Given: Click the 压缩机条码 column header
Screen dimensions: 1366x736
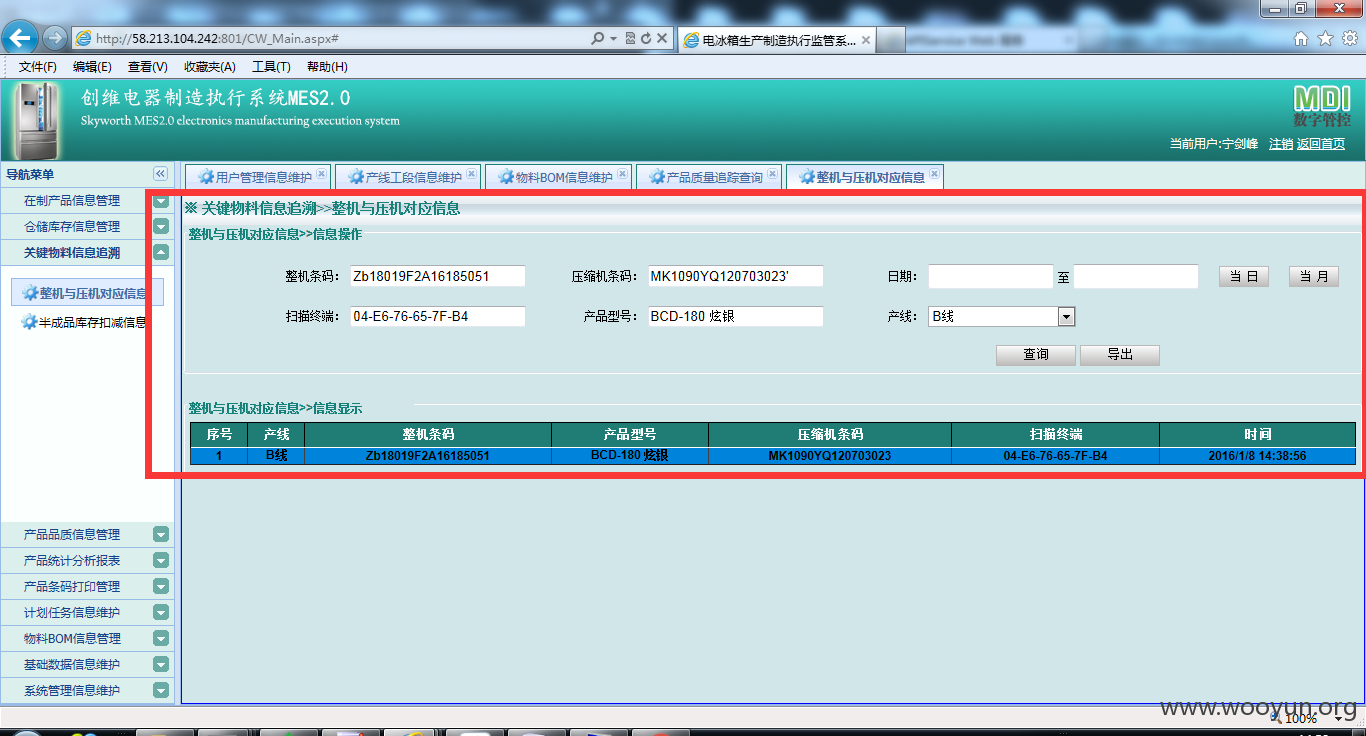Looking at the screenshot, I should click(830, 435).
